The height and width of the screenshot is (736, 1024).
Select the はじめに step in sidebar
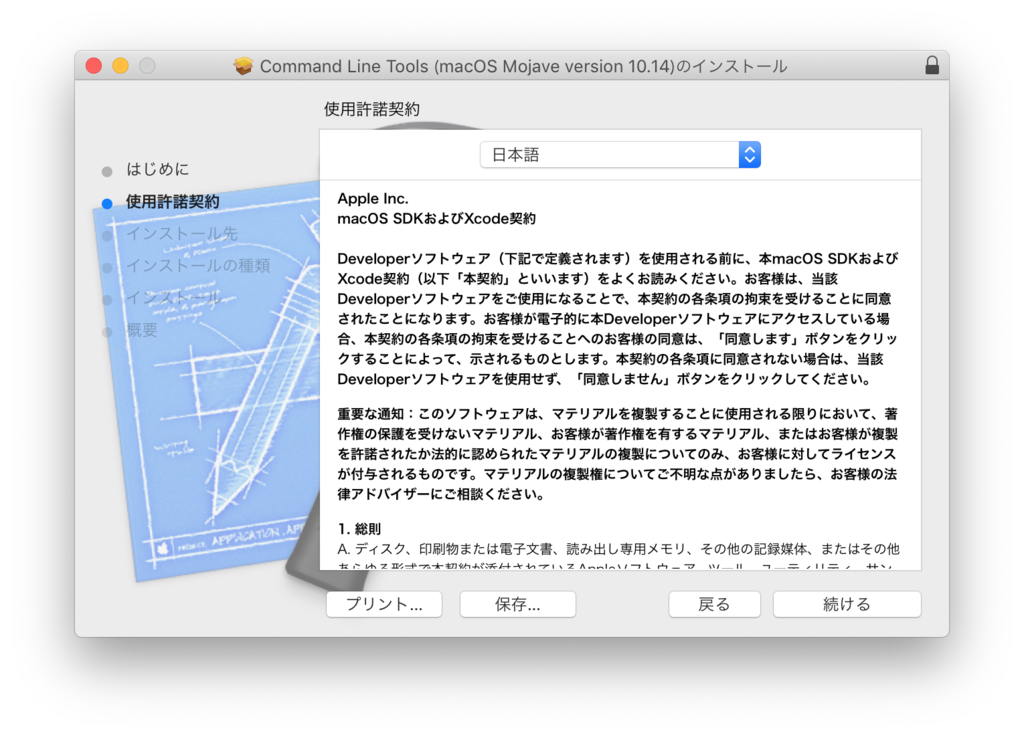[x=157, y=169]
